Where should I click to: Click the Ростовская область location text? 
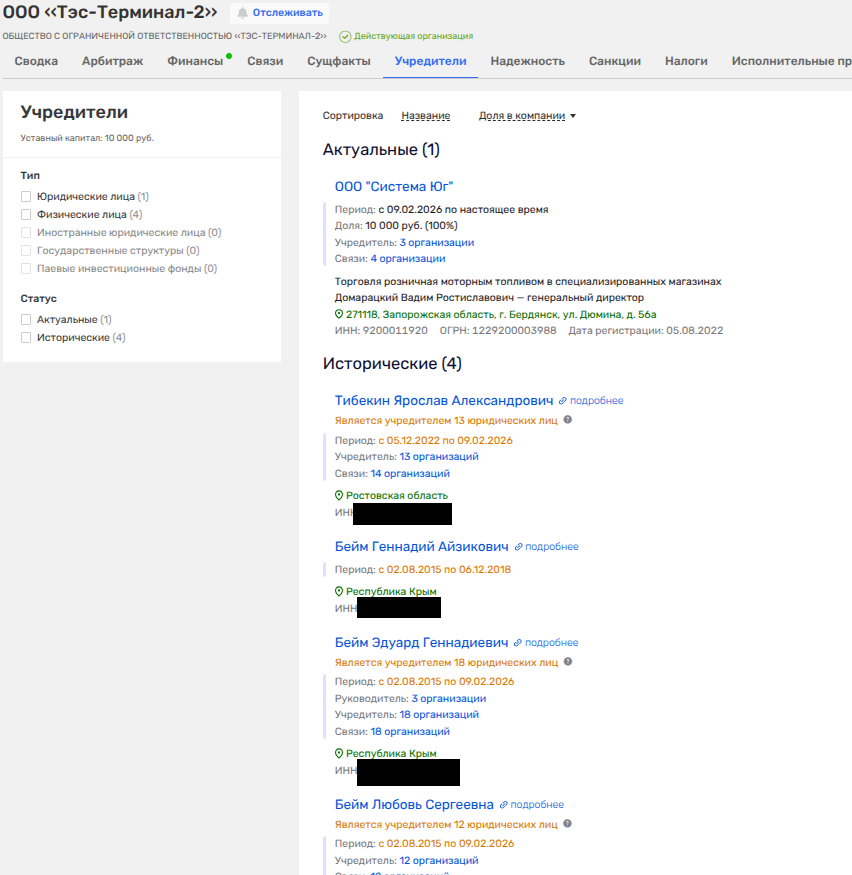click(396, 496)
